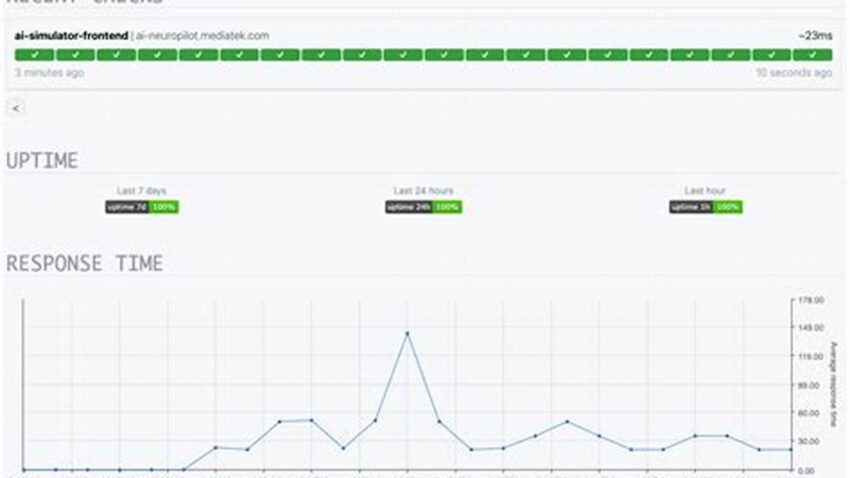
Task: Click the "10 seconds ago" timestamp
Action: (794, 73)
